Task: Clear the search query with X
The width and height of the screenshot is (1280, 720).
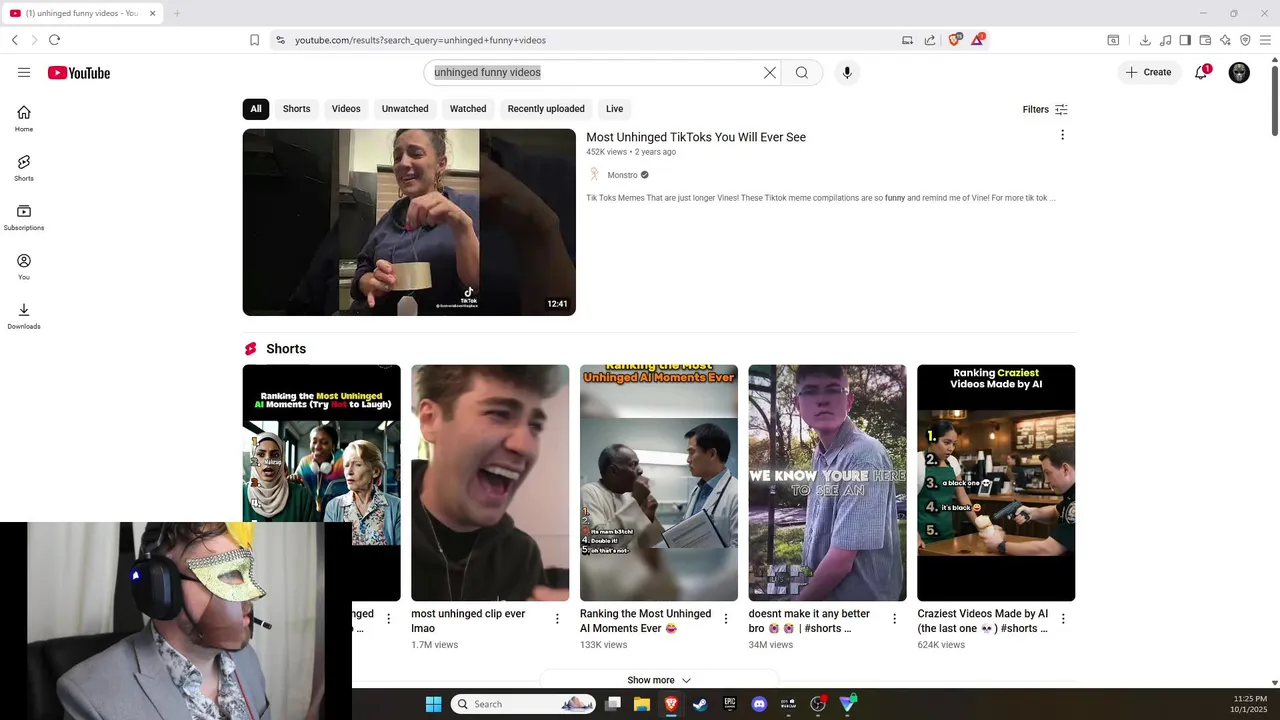Action: (770, 72)
